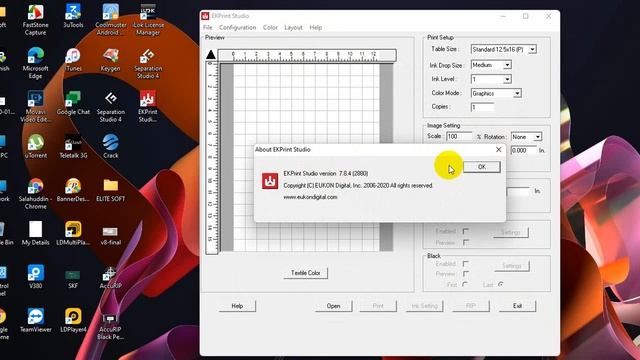This screenshot has height=360, width=640.
Task: Open iLok License Manager icon
Action: [148, 20]
